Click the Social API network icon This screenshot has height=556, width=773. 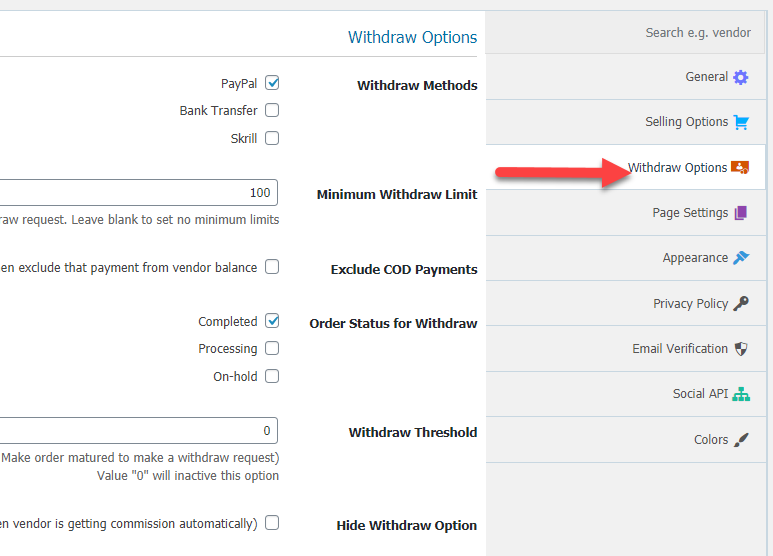[x=741, y=394]
